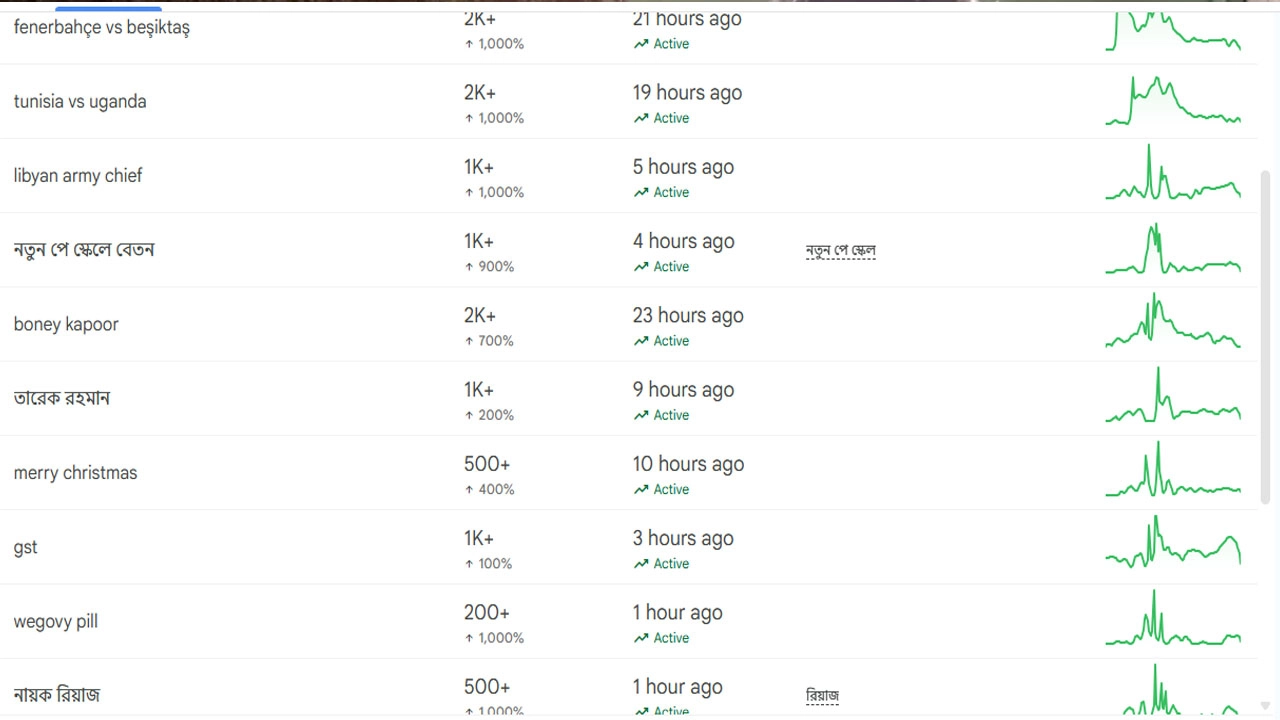The width and height of the screenshot is (1280, 720).
Task: Click the Active trend icon for tunisia vs uganda
Action: [641, 118]
